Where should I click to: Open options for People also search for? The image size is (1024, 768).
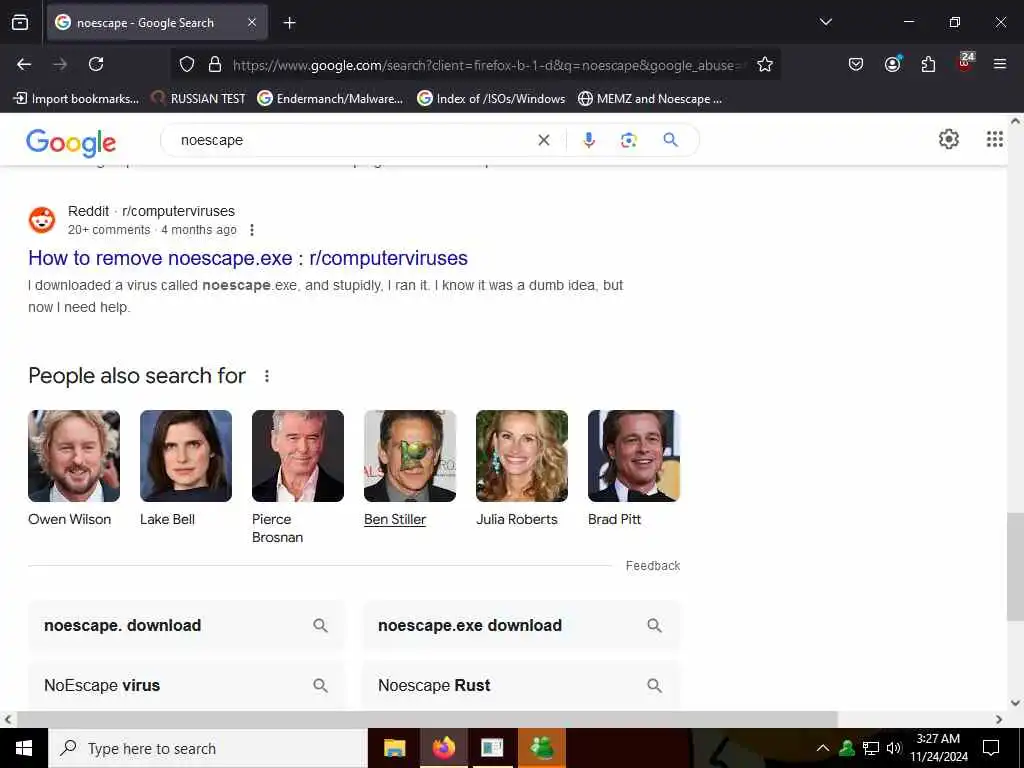point(266,376)
